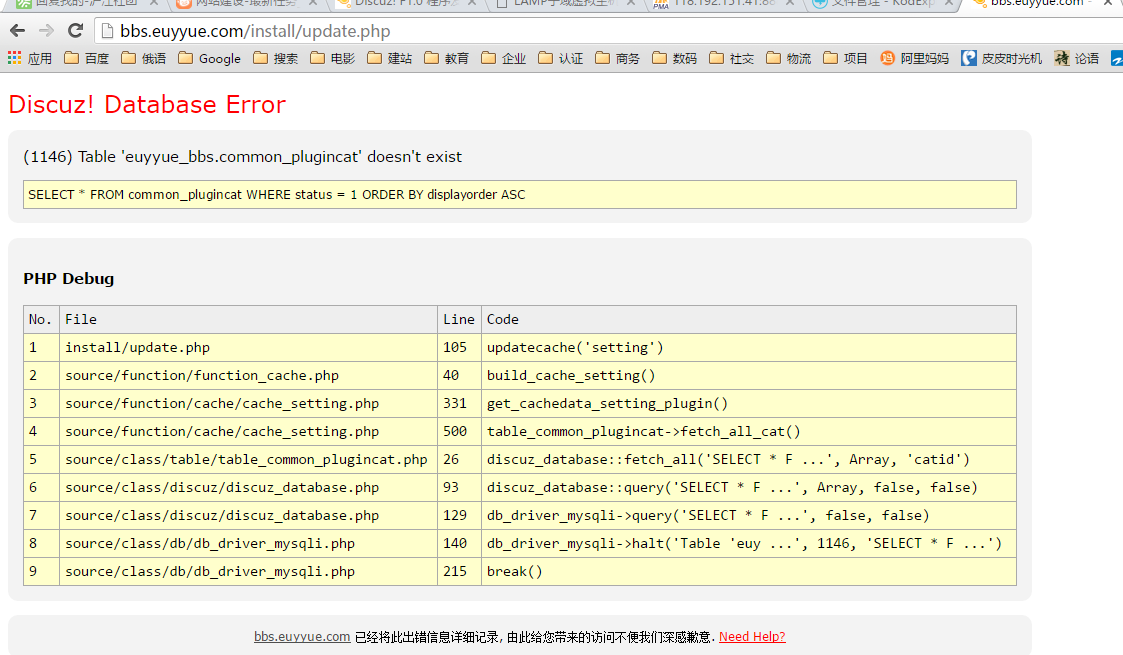Click build_cache_setting() code cell
The image size is (1123, 655).
pyautogui.click(x=748, y=375)
